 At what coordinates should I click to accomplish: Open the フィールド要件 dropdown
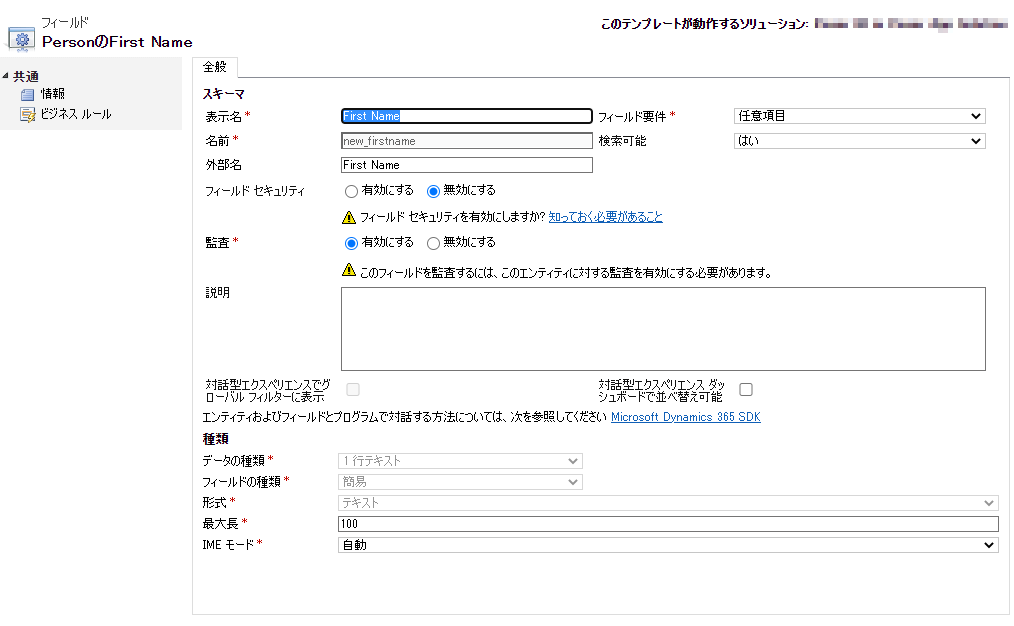(x=859, y=116)
